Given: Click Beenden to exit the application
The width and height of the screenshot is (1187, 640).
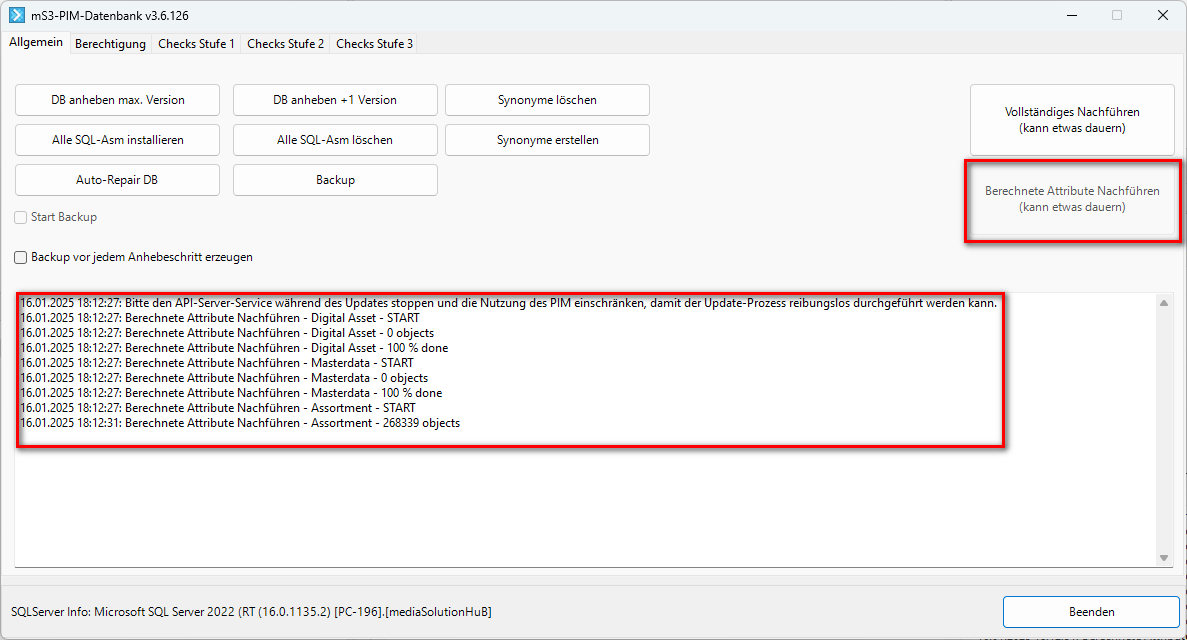Looking at the screenshot, I should click(x=1091, y=612).
